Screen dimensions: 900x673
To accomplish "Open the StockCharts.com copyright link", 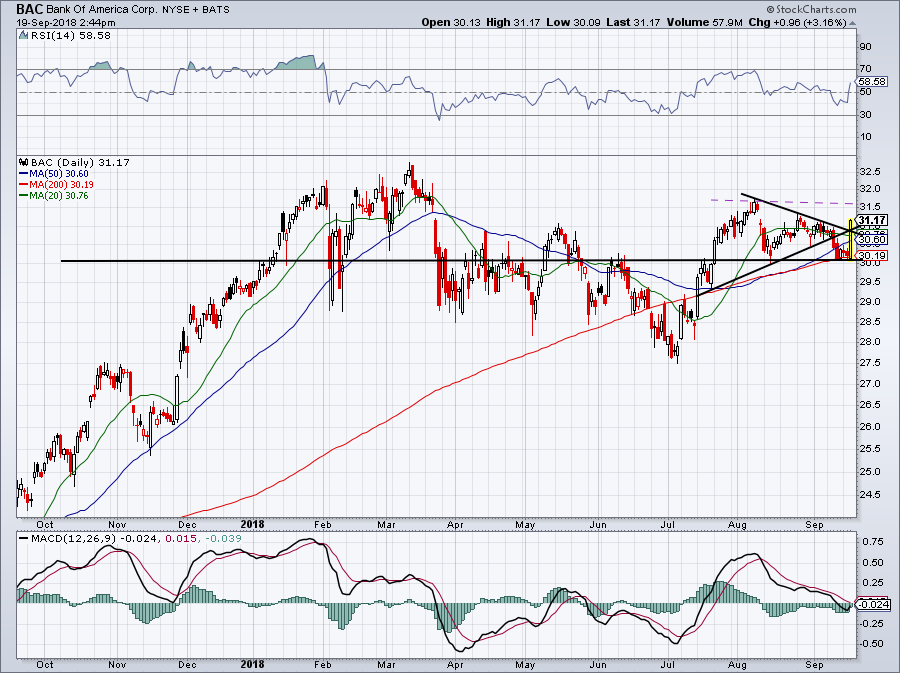I will click(811, 9).
